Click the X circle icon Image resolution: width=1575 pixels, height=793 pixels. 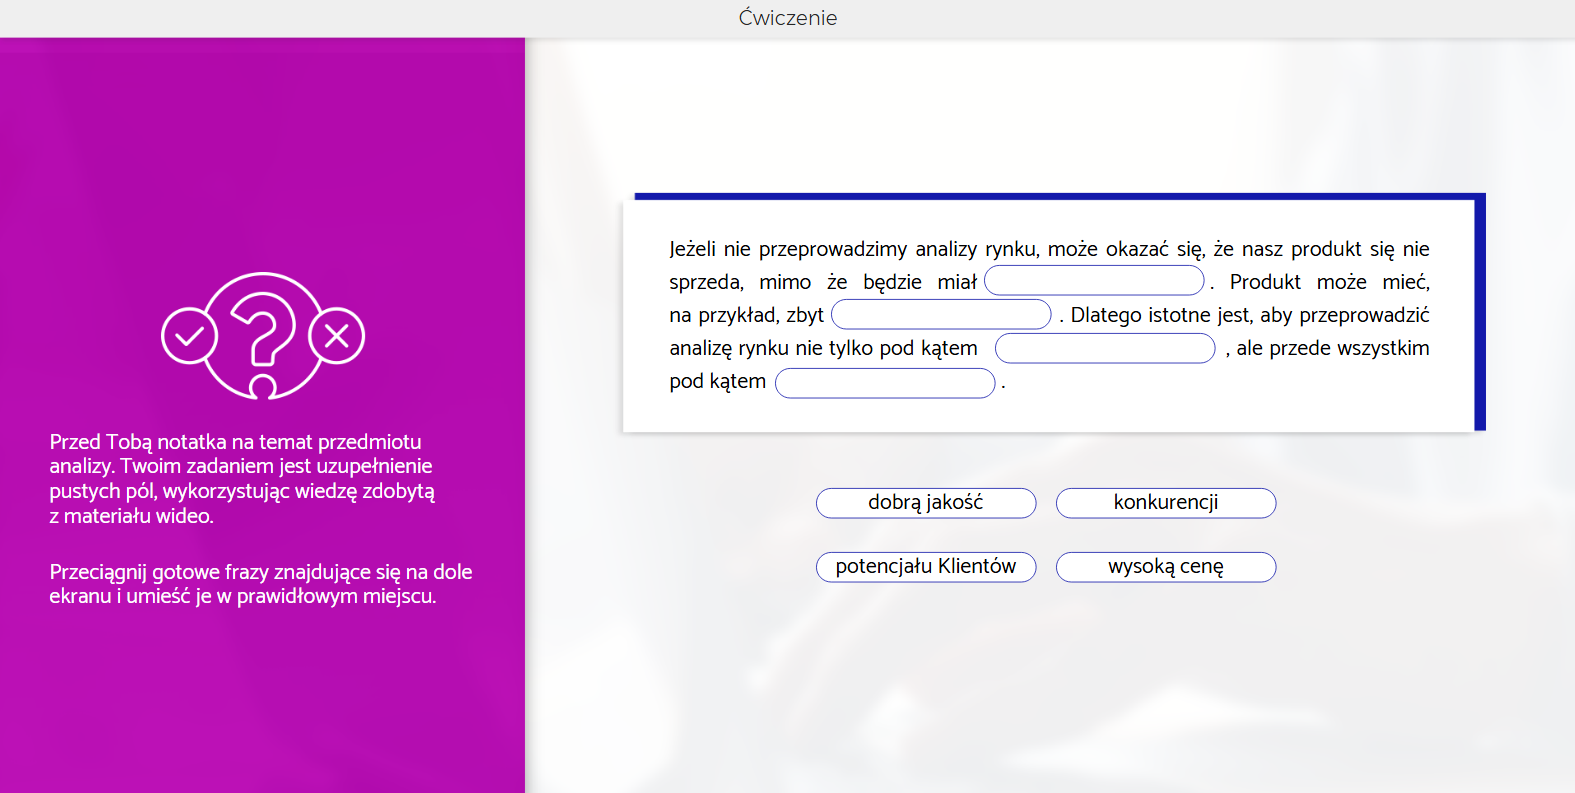pos(337,336)
